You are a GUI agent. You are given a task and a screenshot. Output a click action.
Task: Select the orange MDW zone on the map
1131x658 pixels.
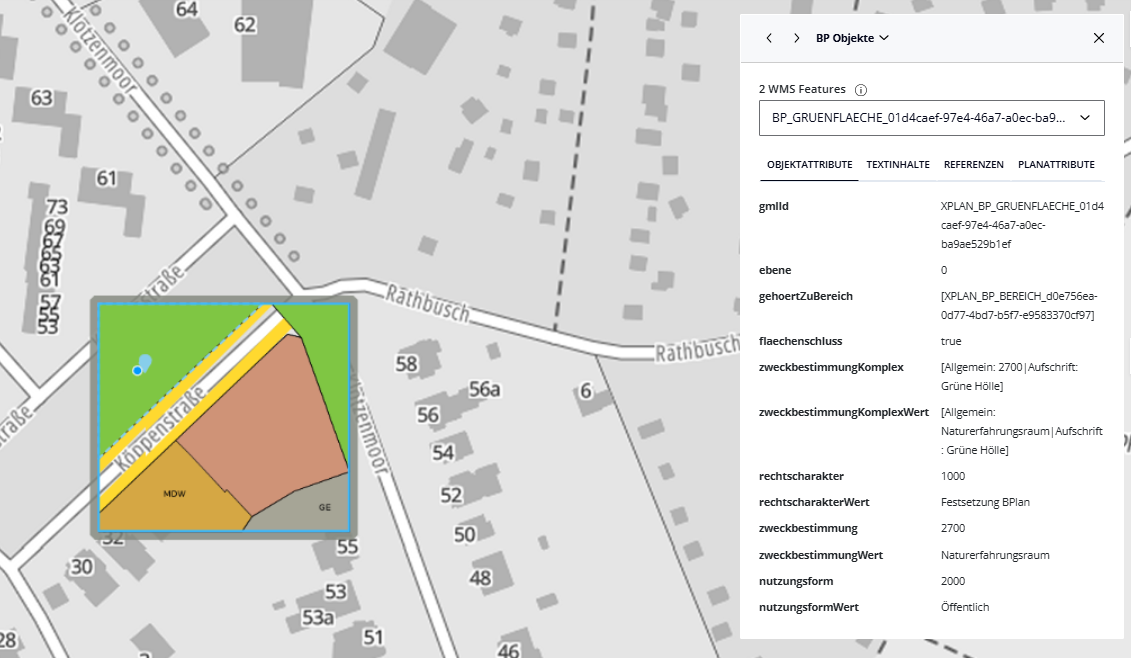click(x=175, y=494)
